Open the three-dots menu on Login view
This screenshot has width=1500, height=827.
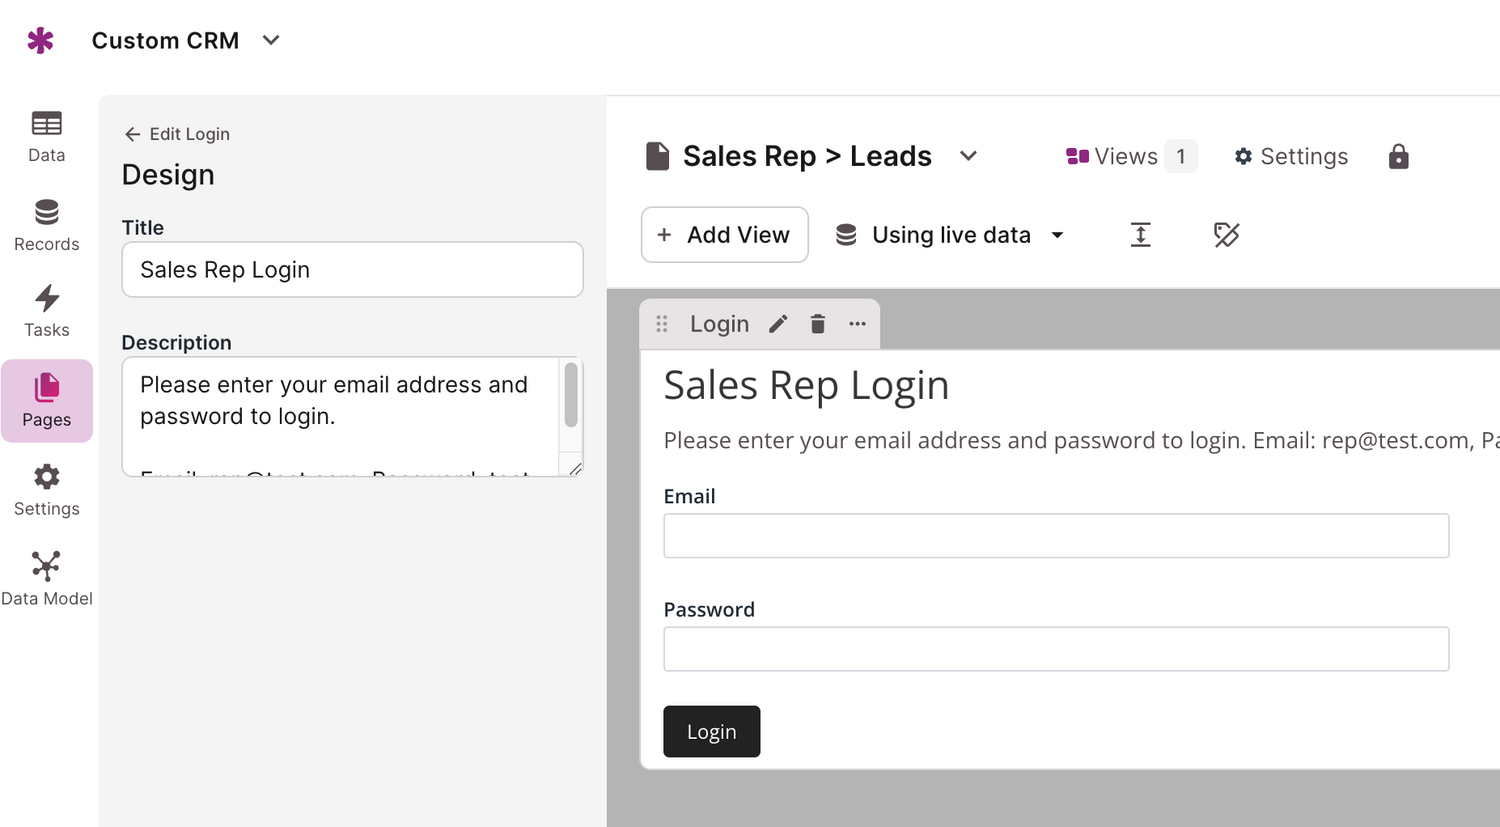[x=857, y=324]
